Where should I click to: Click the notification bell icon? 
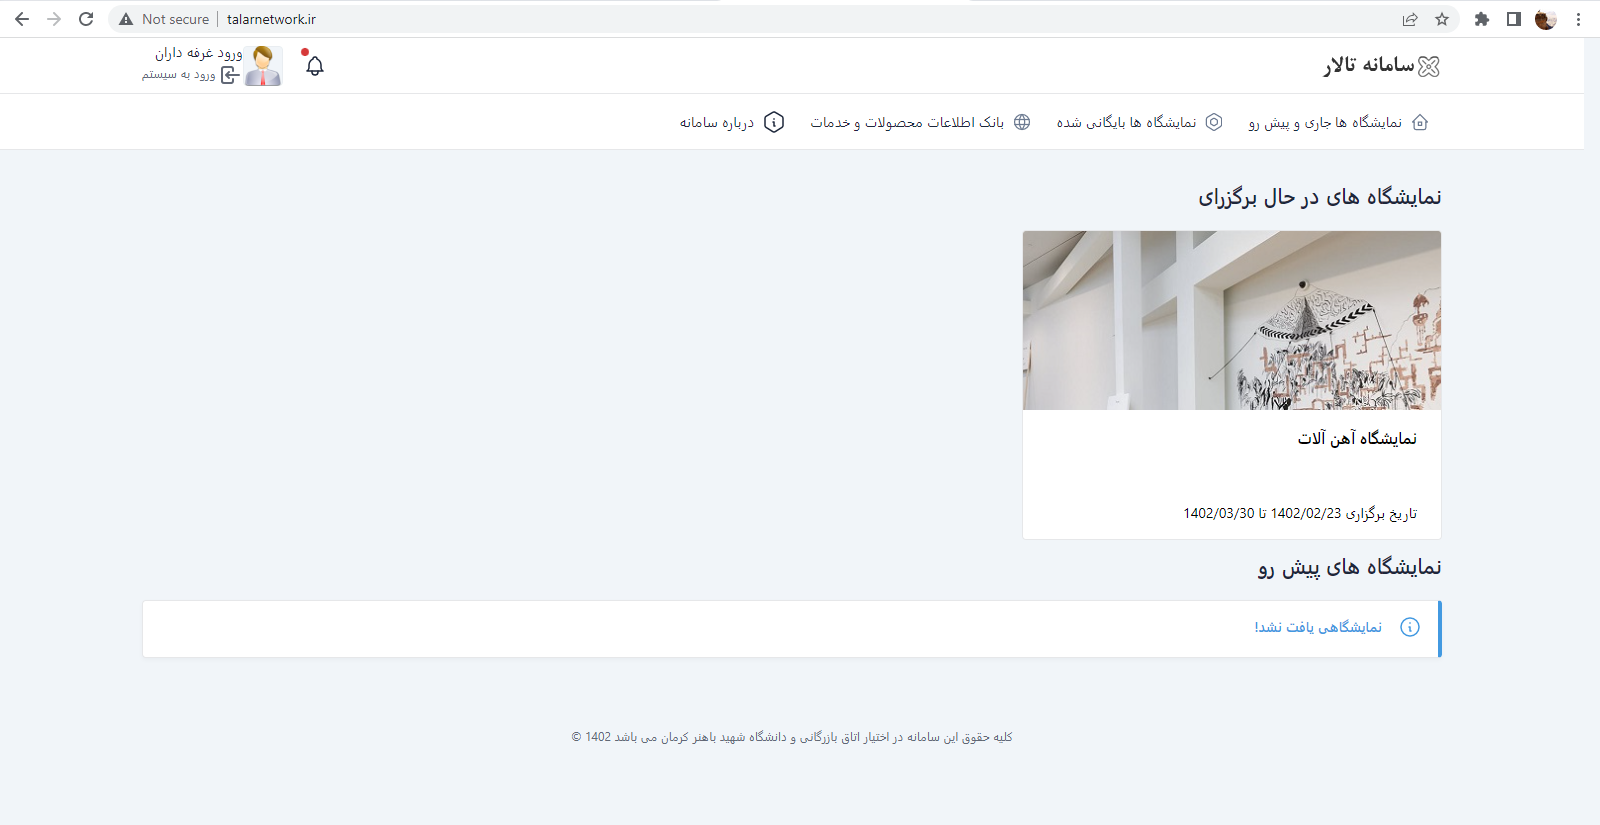pyautogui.click(x=314, y=66)
